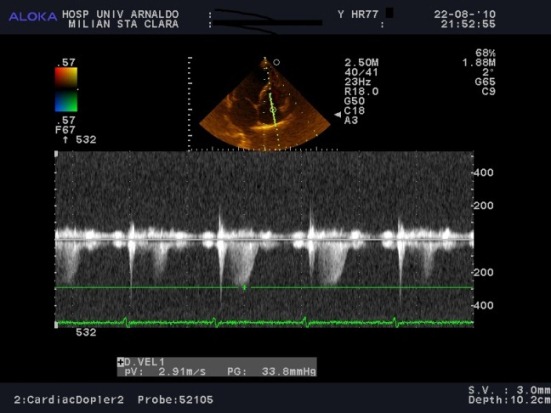Click the small circle probe orientation marker
Viewport: 551px width, 413px height.
pyautogui.click(x=277, y=62)
